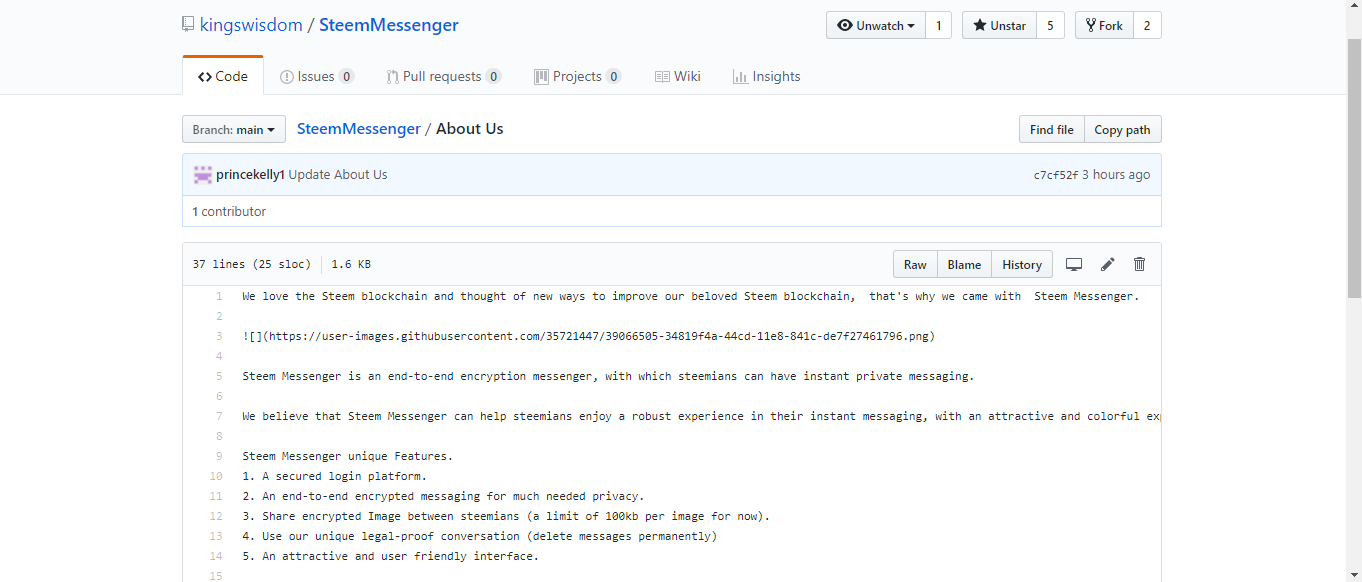Image resolution: width=1362 pixels, height=582 pixels.
Task: Click the 1 contributor text
Action: [x=229, y=211]
